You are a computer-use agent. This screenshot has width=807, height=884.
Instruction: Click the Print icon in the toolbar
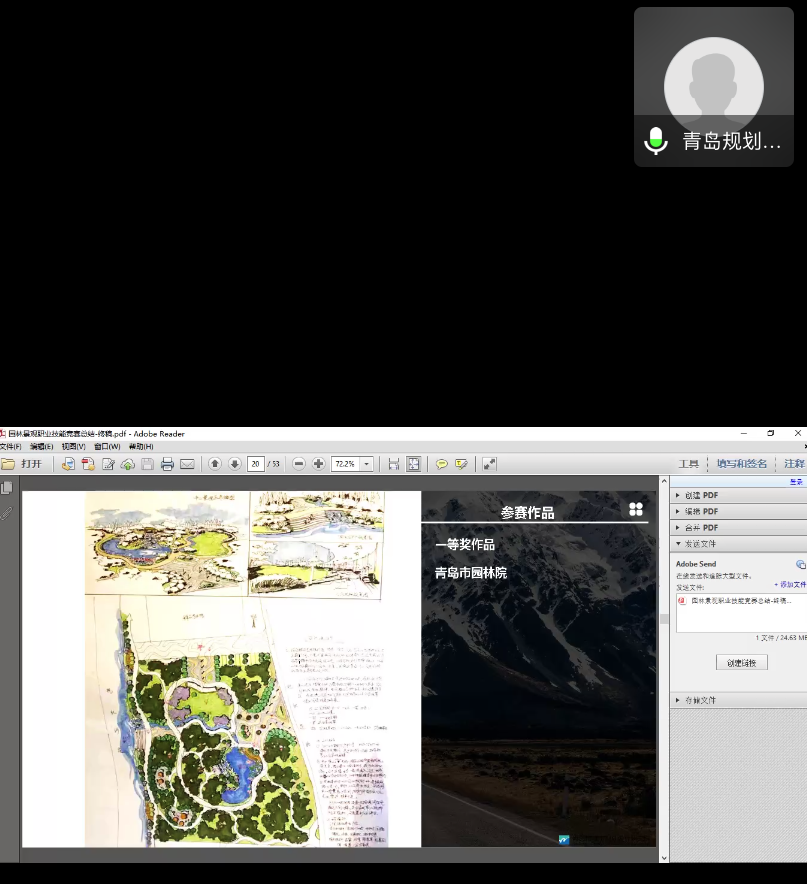tap(167, 464)
